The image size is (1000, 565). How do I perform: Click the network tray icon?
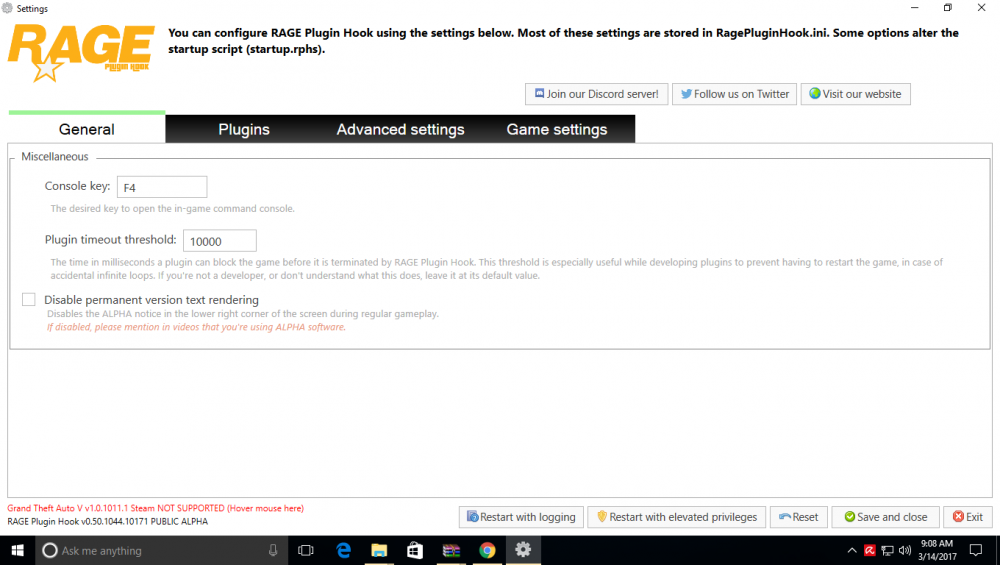(x=887, y=550)
